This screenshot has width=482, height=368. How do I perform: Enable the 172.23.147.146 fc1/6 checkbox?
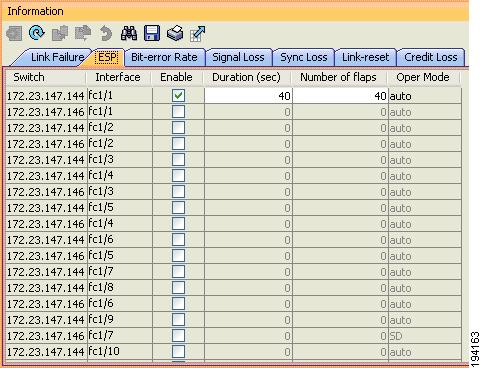pyautogui.click(x=179, y=304)
